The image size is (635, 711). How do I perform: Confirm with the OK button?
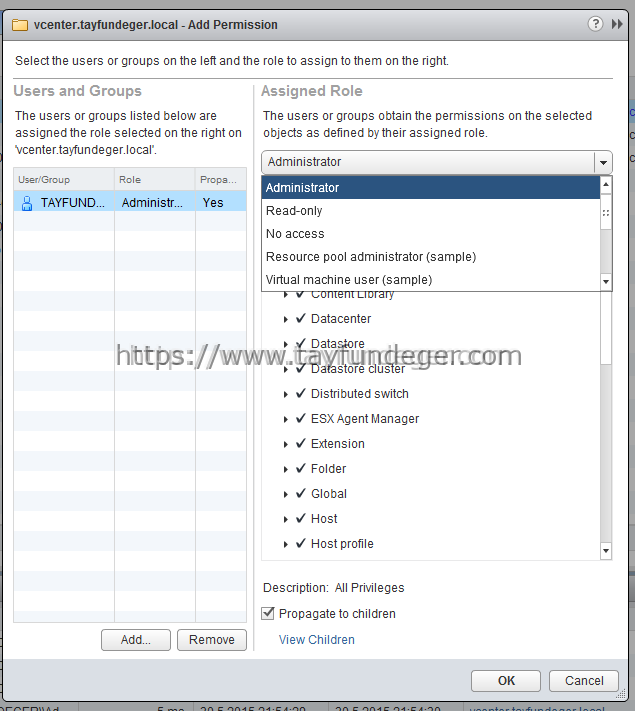click(506, 681)
